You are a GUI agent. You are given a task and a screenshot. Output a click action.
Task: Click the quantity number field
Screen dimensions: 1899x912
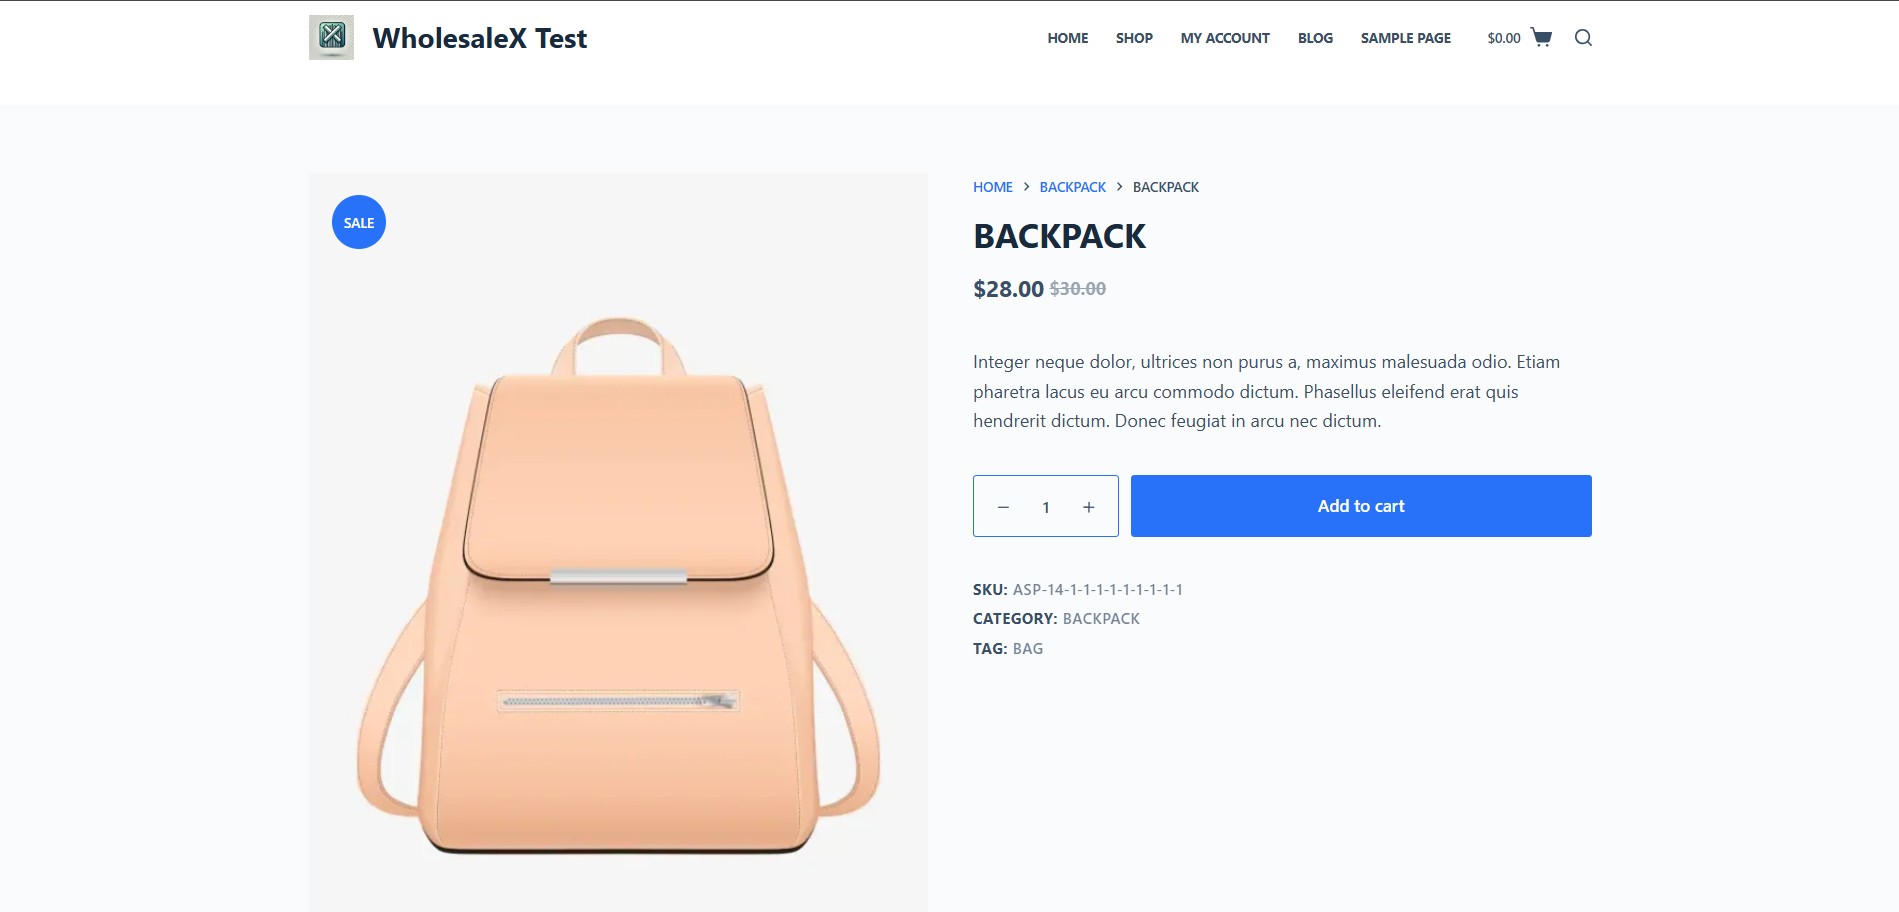click(x=1046, y=507)
